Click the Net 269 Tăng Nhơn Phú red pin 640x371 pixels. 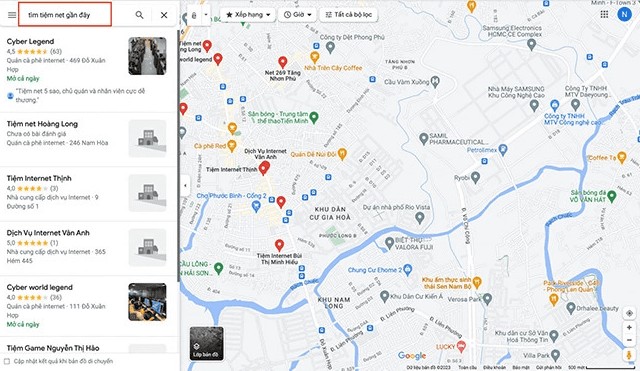click(282, 62)
